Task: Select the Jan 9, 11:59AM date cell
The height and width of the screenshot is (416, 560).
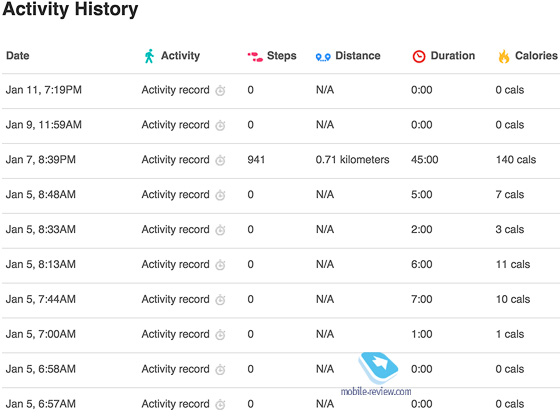Action: pyautogui.click(x=44, y=125)
